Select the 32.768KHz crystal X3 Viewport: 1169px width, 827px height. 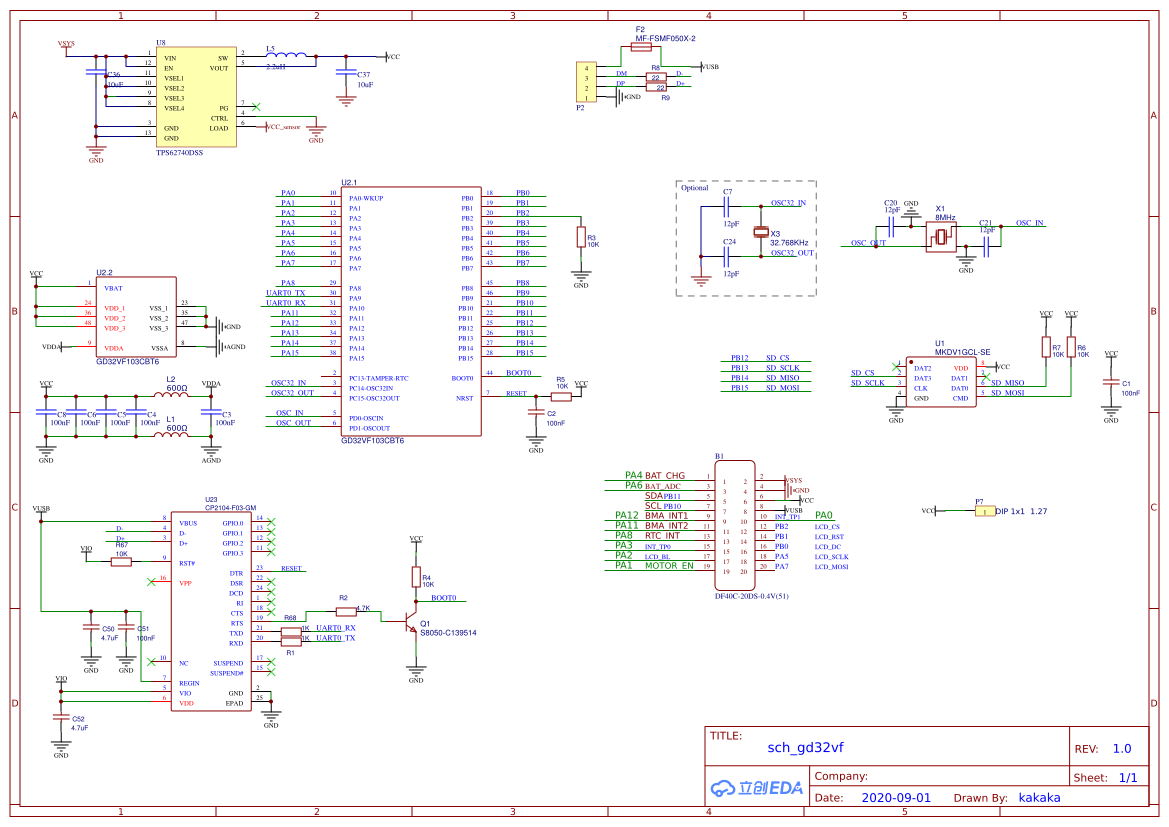point(760,233)
